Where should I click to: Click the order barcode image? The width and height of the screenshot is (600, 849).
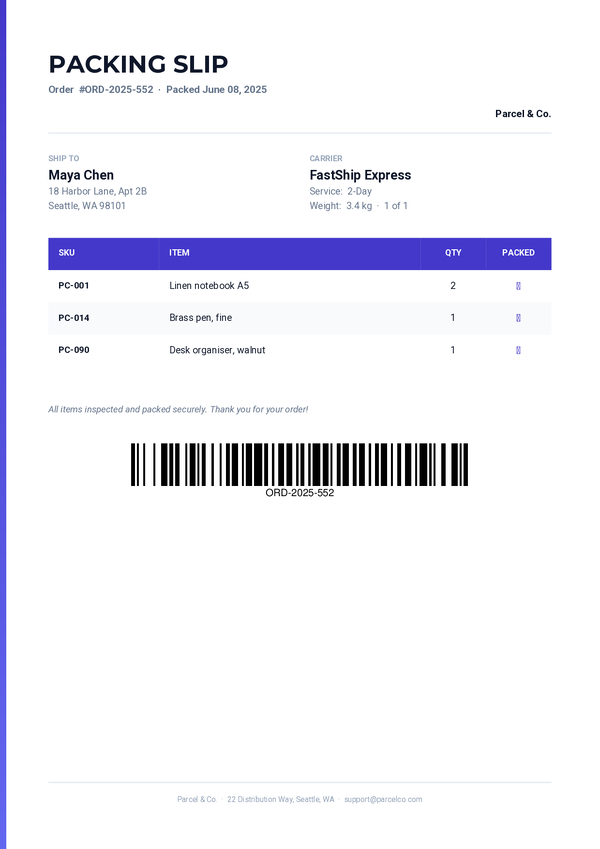(299, 465)
